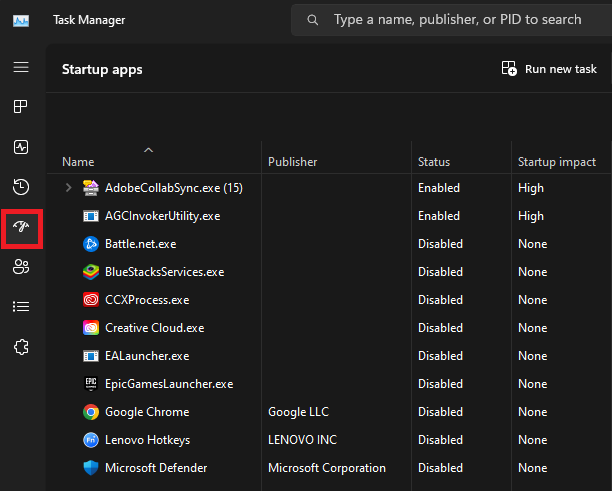Open the Users page icon
The height and width of the screenshot is (491, 612).
coord(21,267)
